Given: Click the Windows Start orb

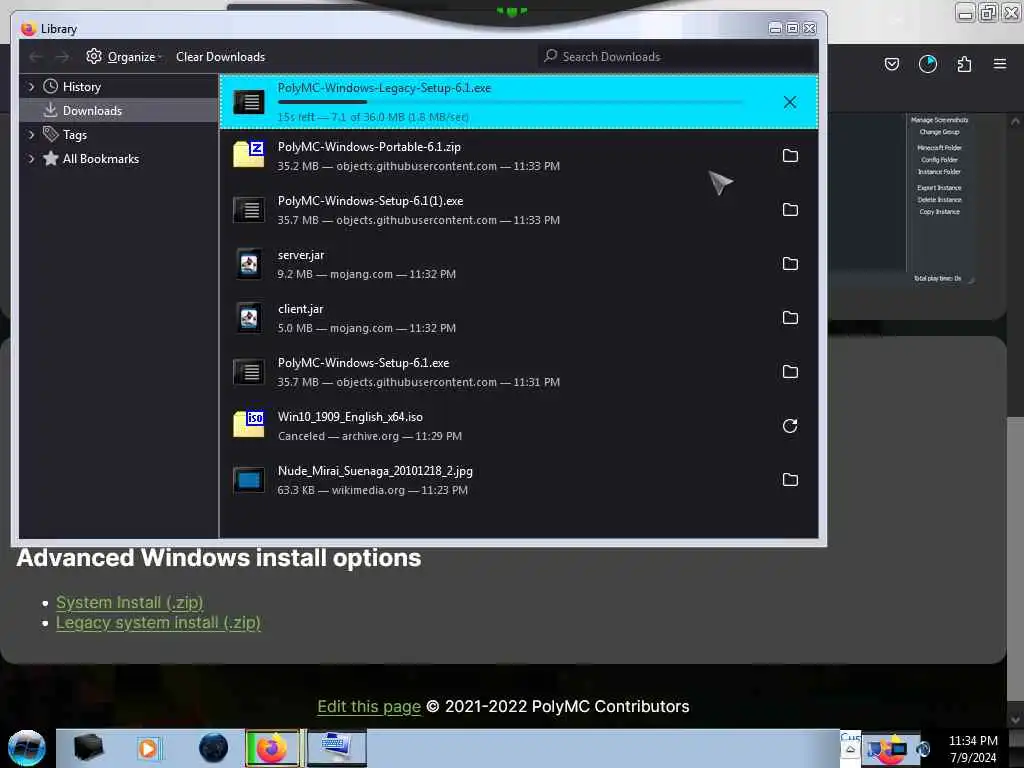Looking at the screenshot, I should (27, 748).
